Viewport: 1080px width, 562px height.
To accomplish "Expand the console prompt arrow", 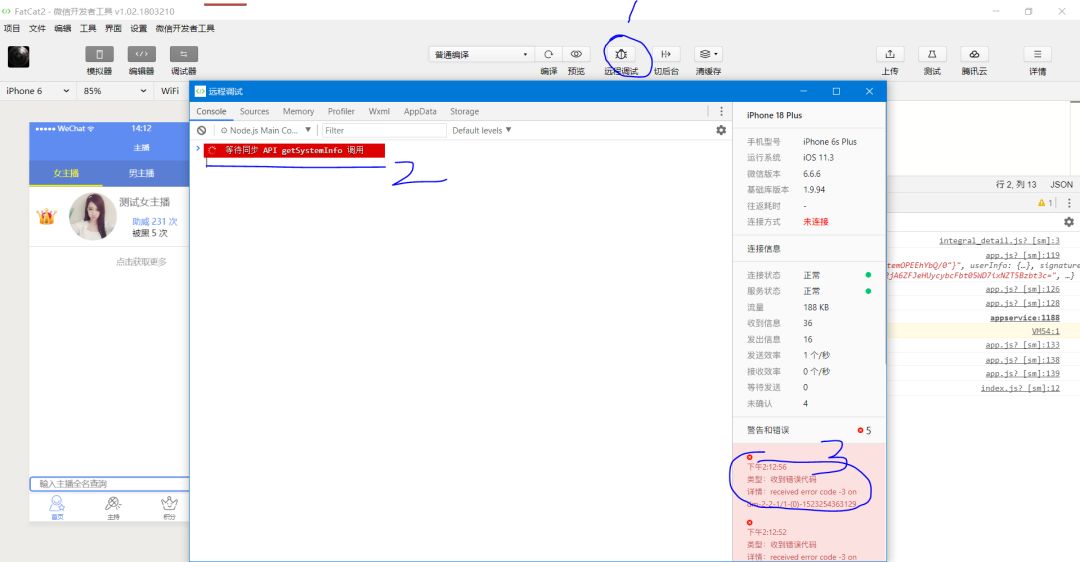I will pos(198,148).
